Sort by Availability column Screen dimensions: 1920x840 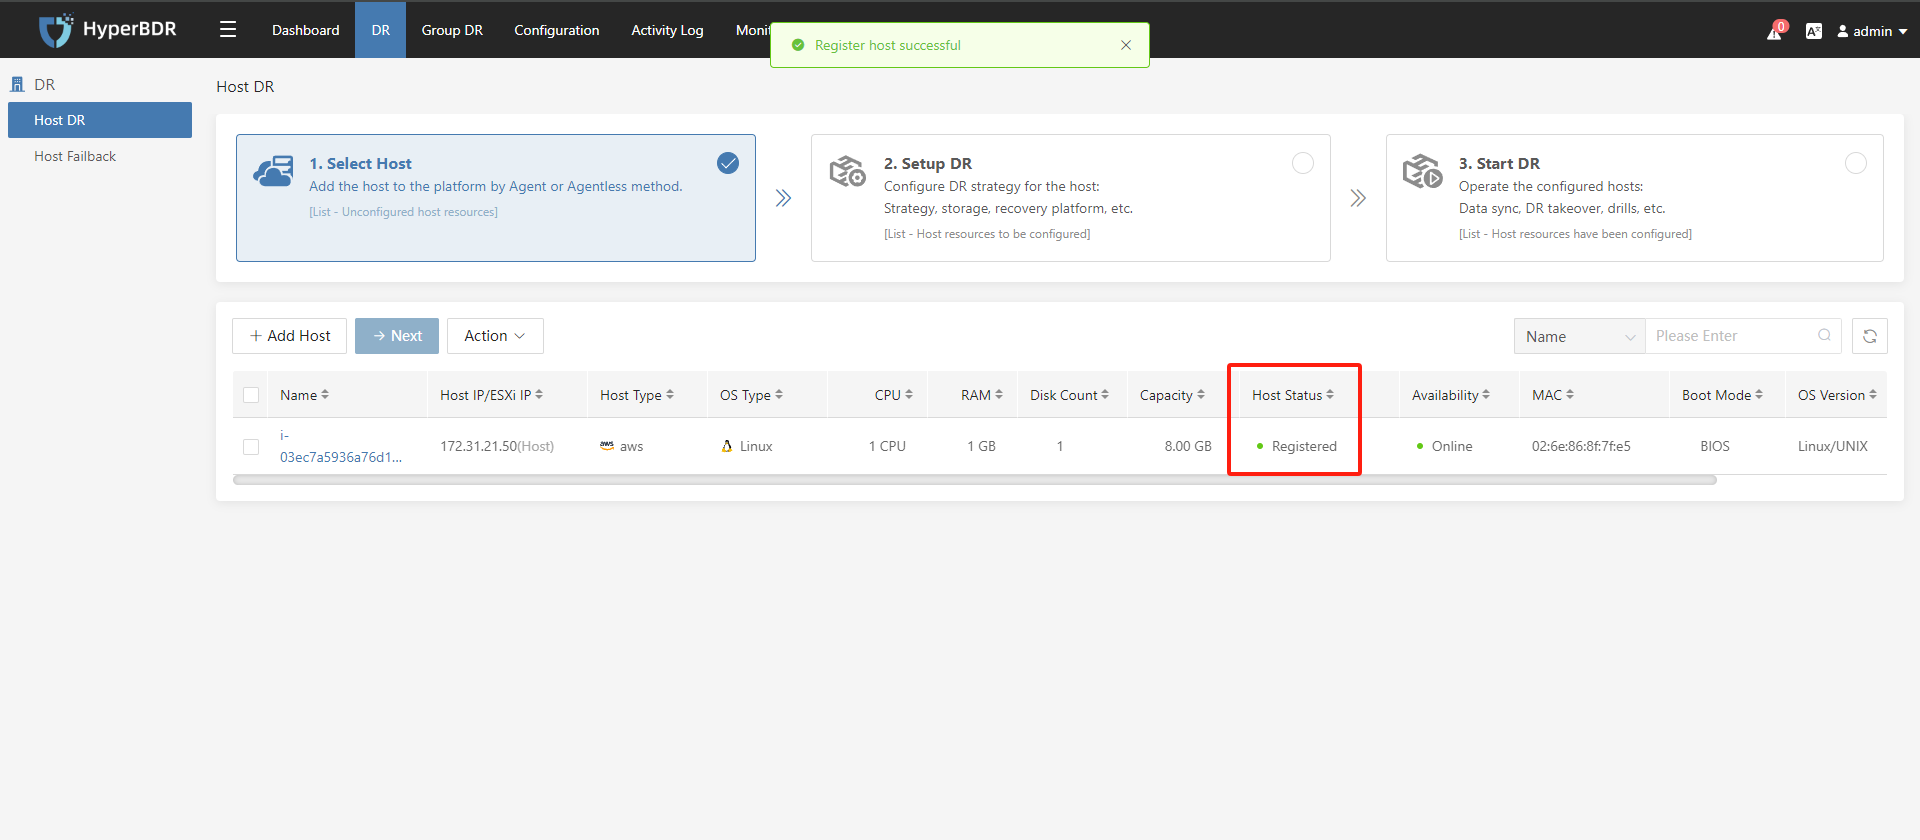1486,395
